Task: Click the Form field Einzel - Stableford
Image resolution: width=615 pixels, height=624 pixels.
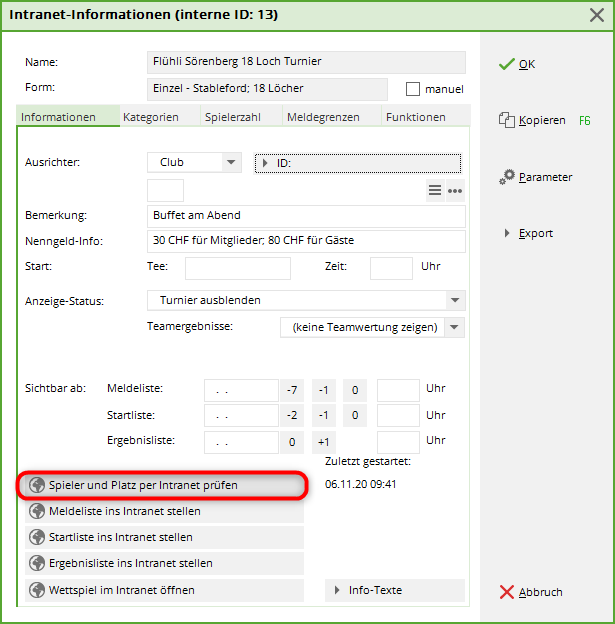Action: [267, 89]
